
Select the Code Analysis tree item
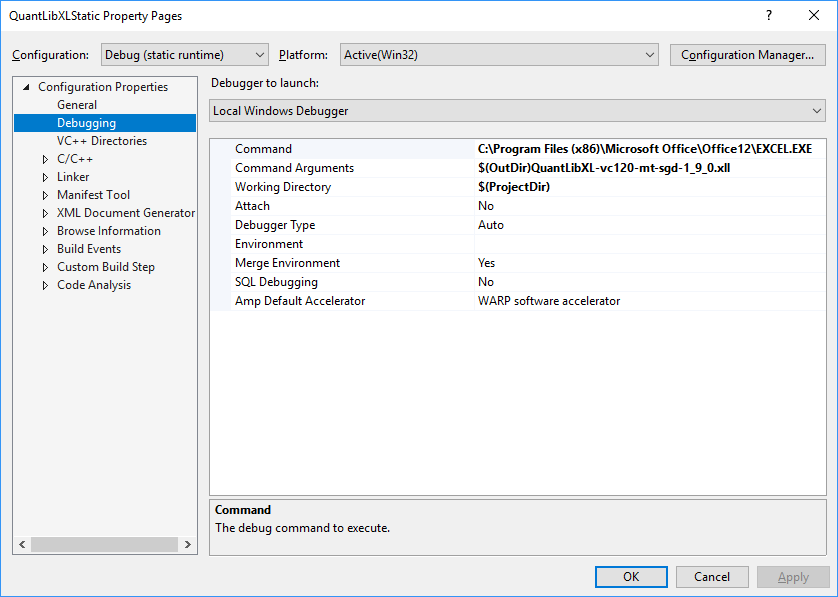[x=93, y=285]
